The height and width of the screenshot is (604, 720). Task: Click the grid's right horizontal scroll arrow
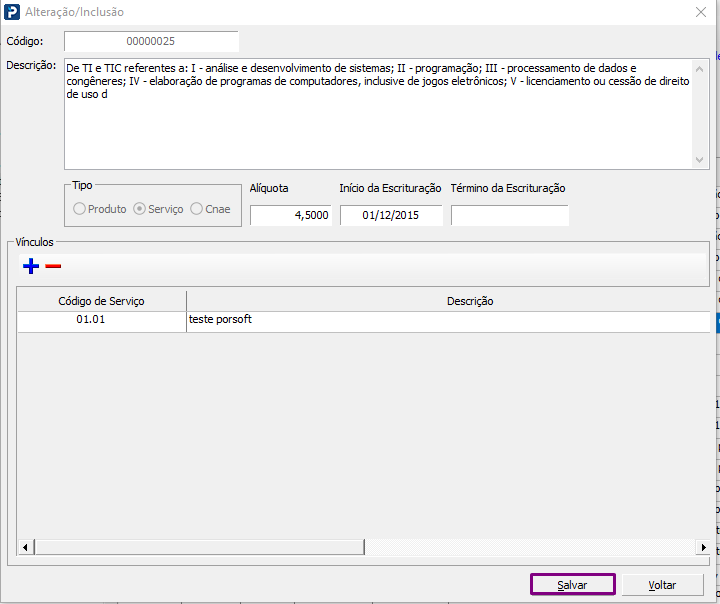click(703, 547)
